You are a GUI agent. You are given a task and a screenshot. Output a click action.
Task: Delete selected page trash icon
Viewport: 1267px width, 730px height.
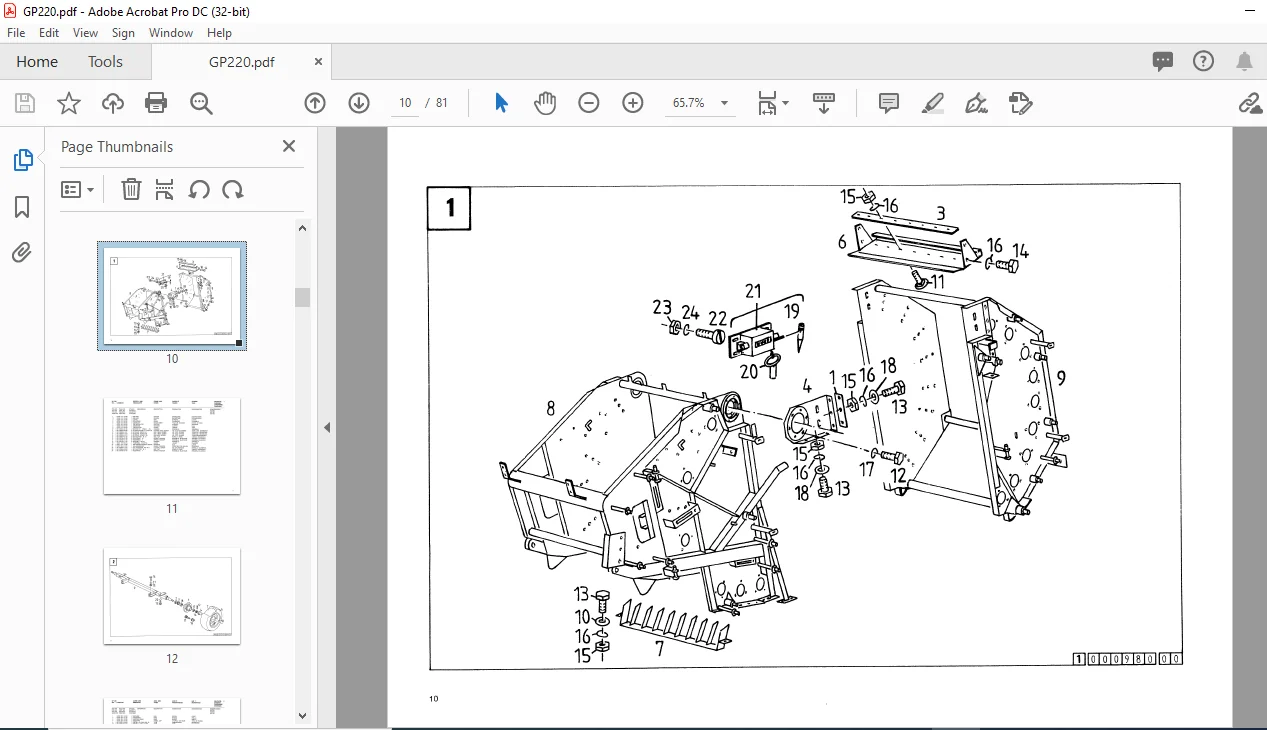click(x=131, y=189)
